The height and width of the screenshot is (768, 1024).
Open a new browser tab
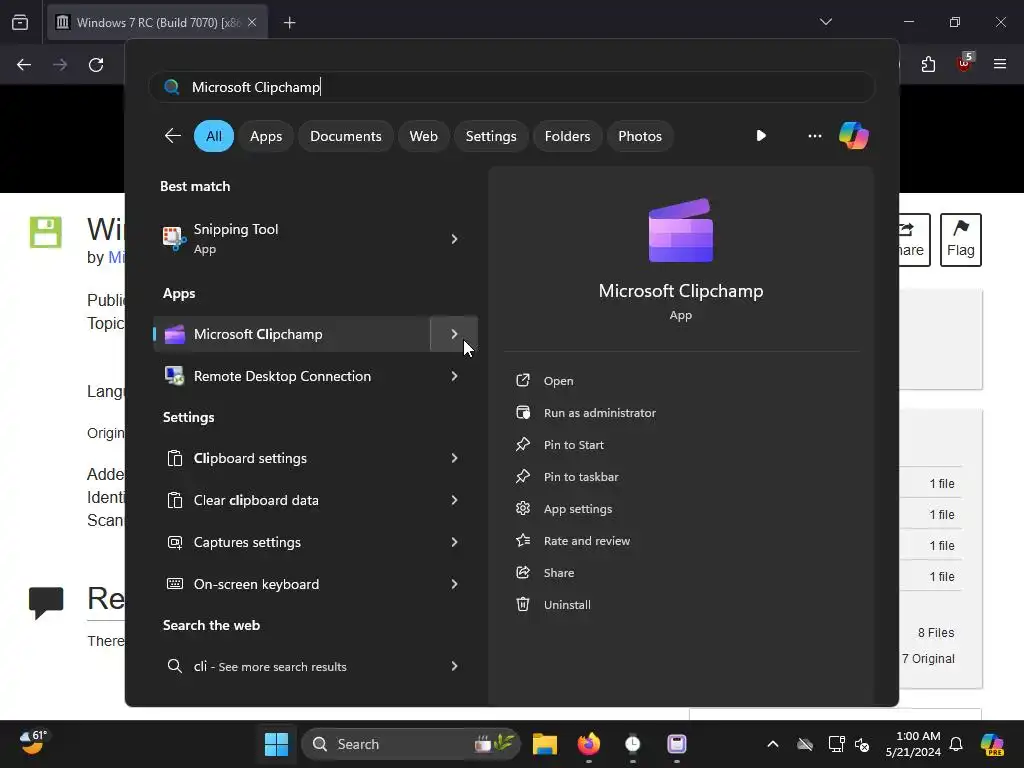click(289, 23)
